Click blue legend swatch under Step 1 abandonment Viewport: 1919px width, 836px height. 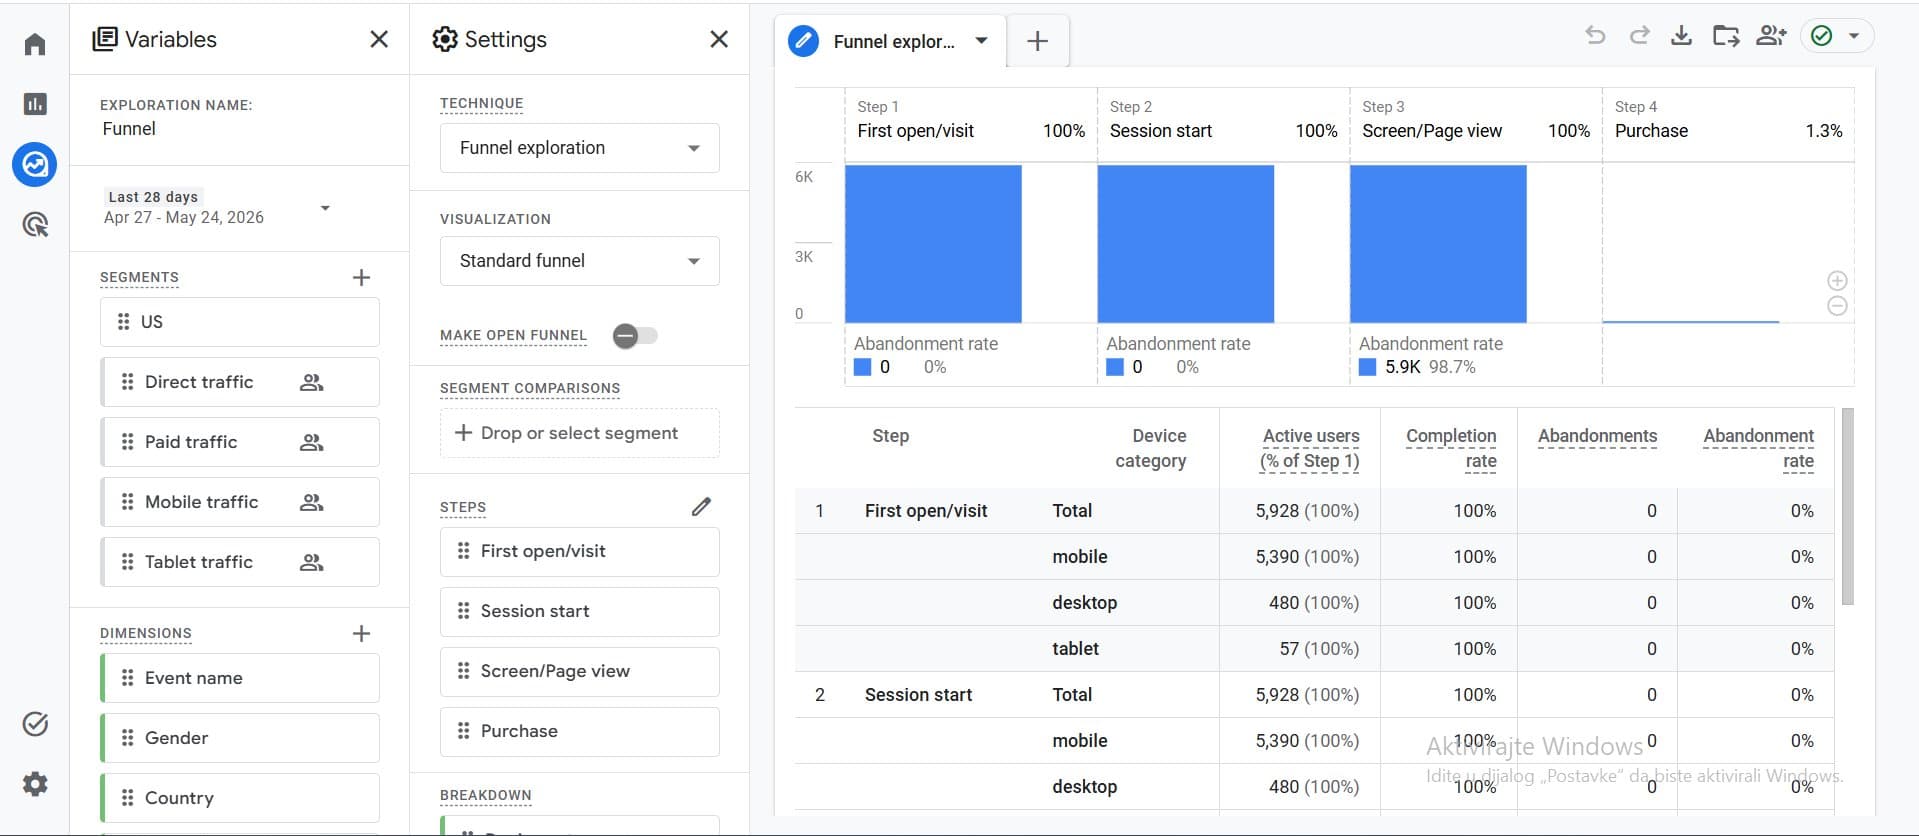point(862,367)
